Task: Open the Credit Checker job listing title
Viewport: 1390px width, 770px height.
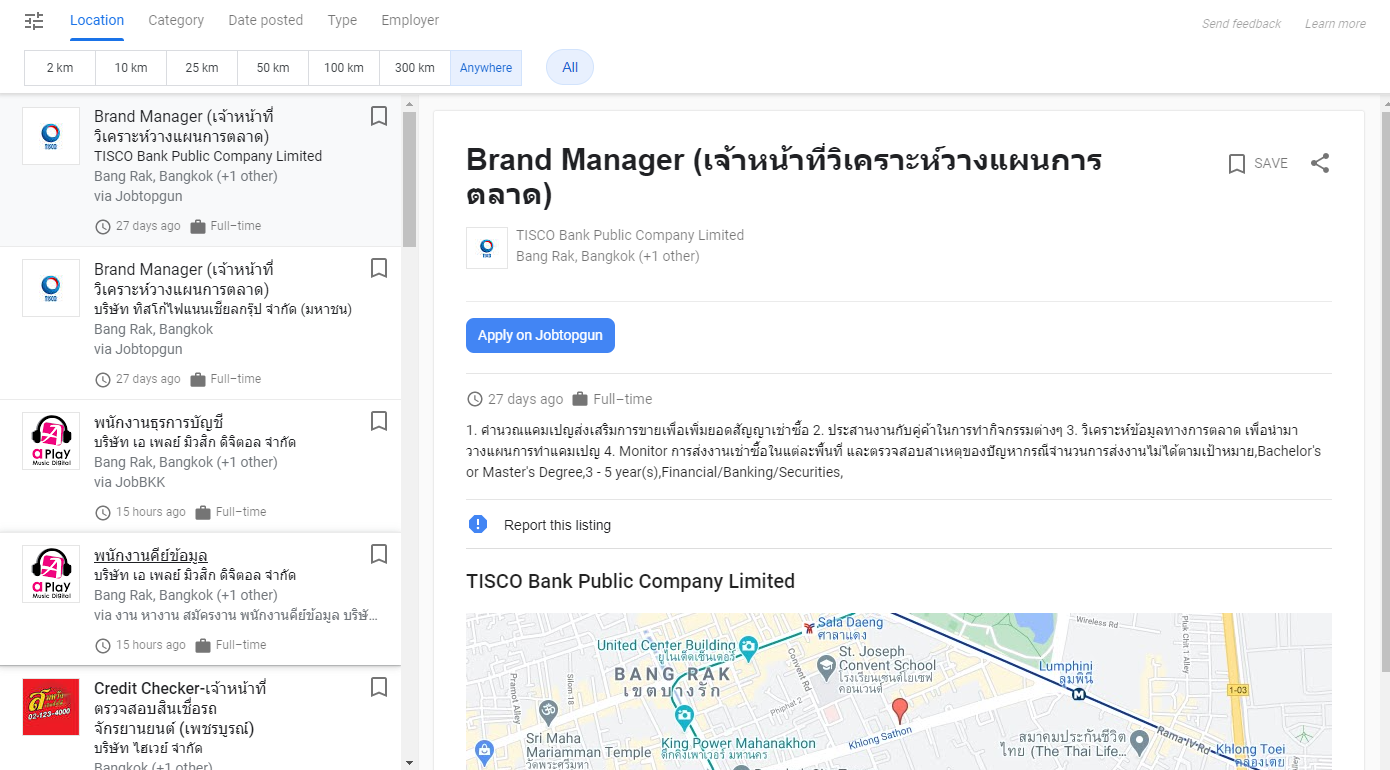Action: (180, 708)
